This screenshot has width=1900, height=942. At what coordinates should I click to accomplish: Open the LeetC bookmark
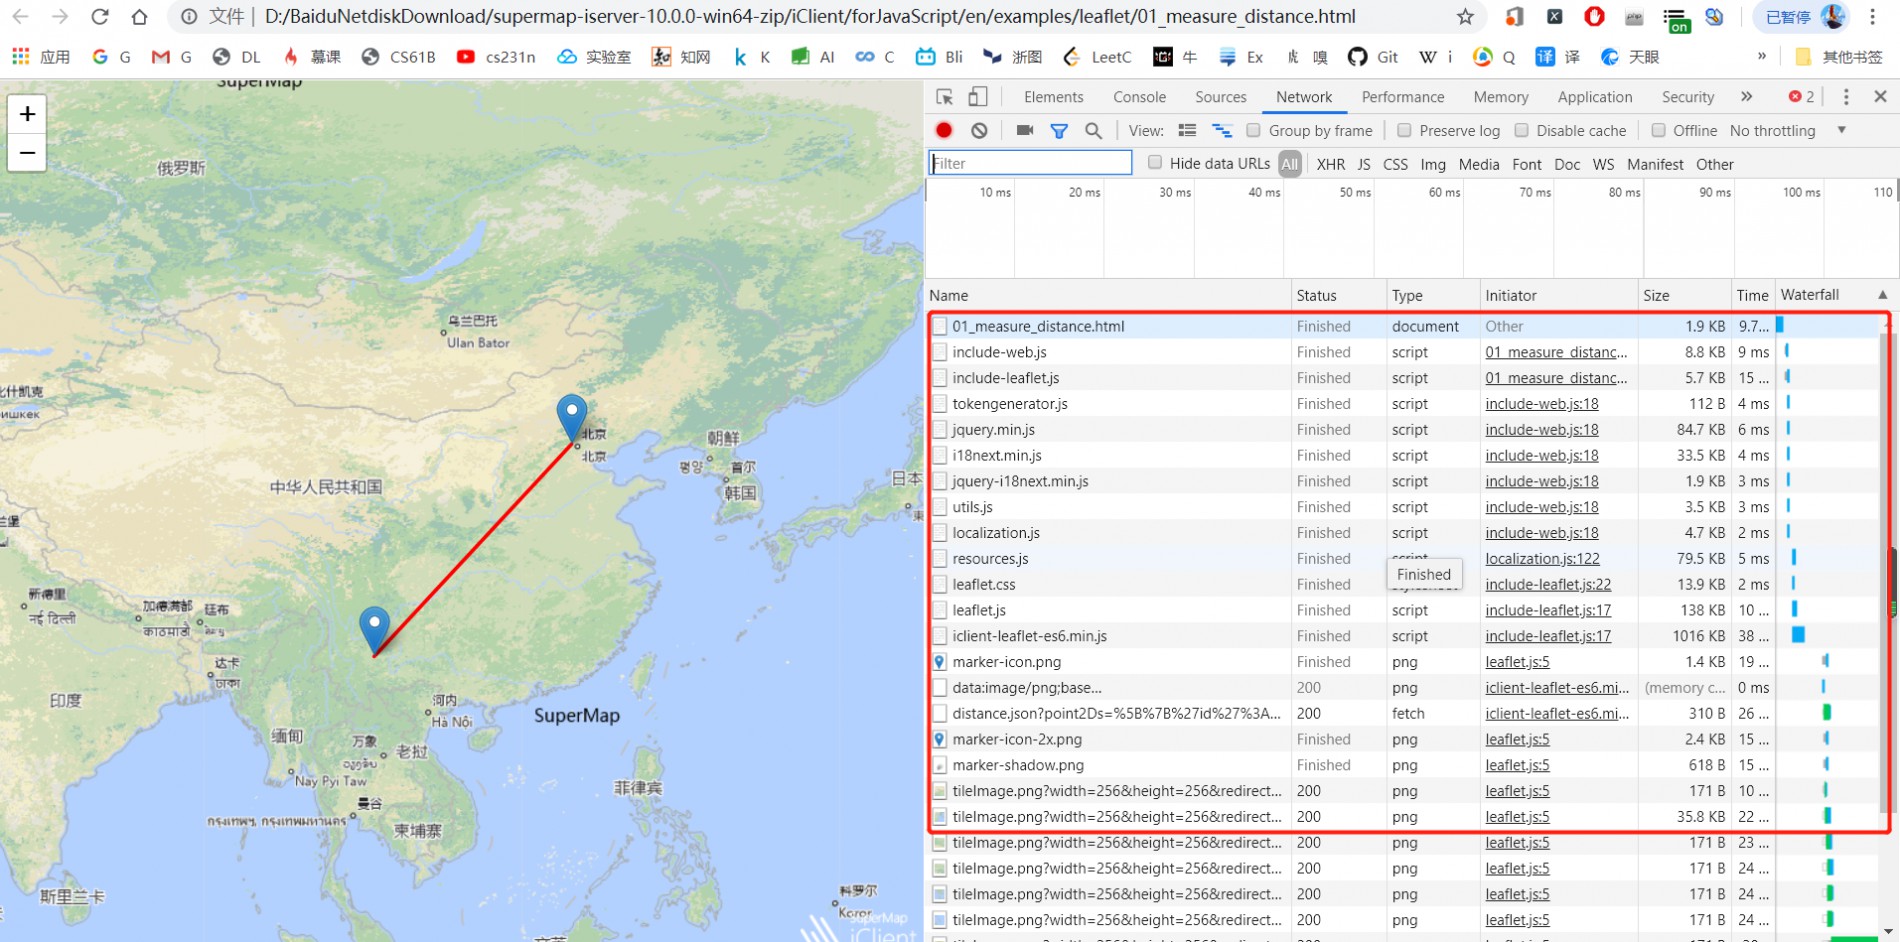(x=1097, y=57)
